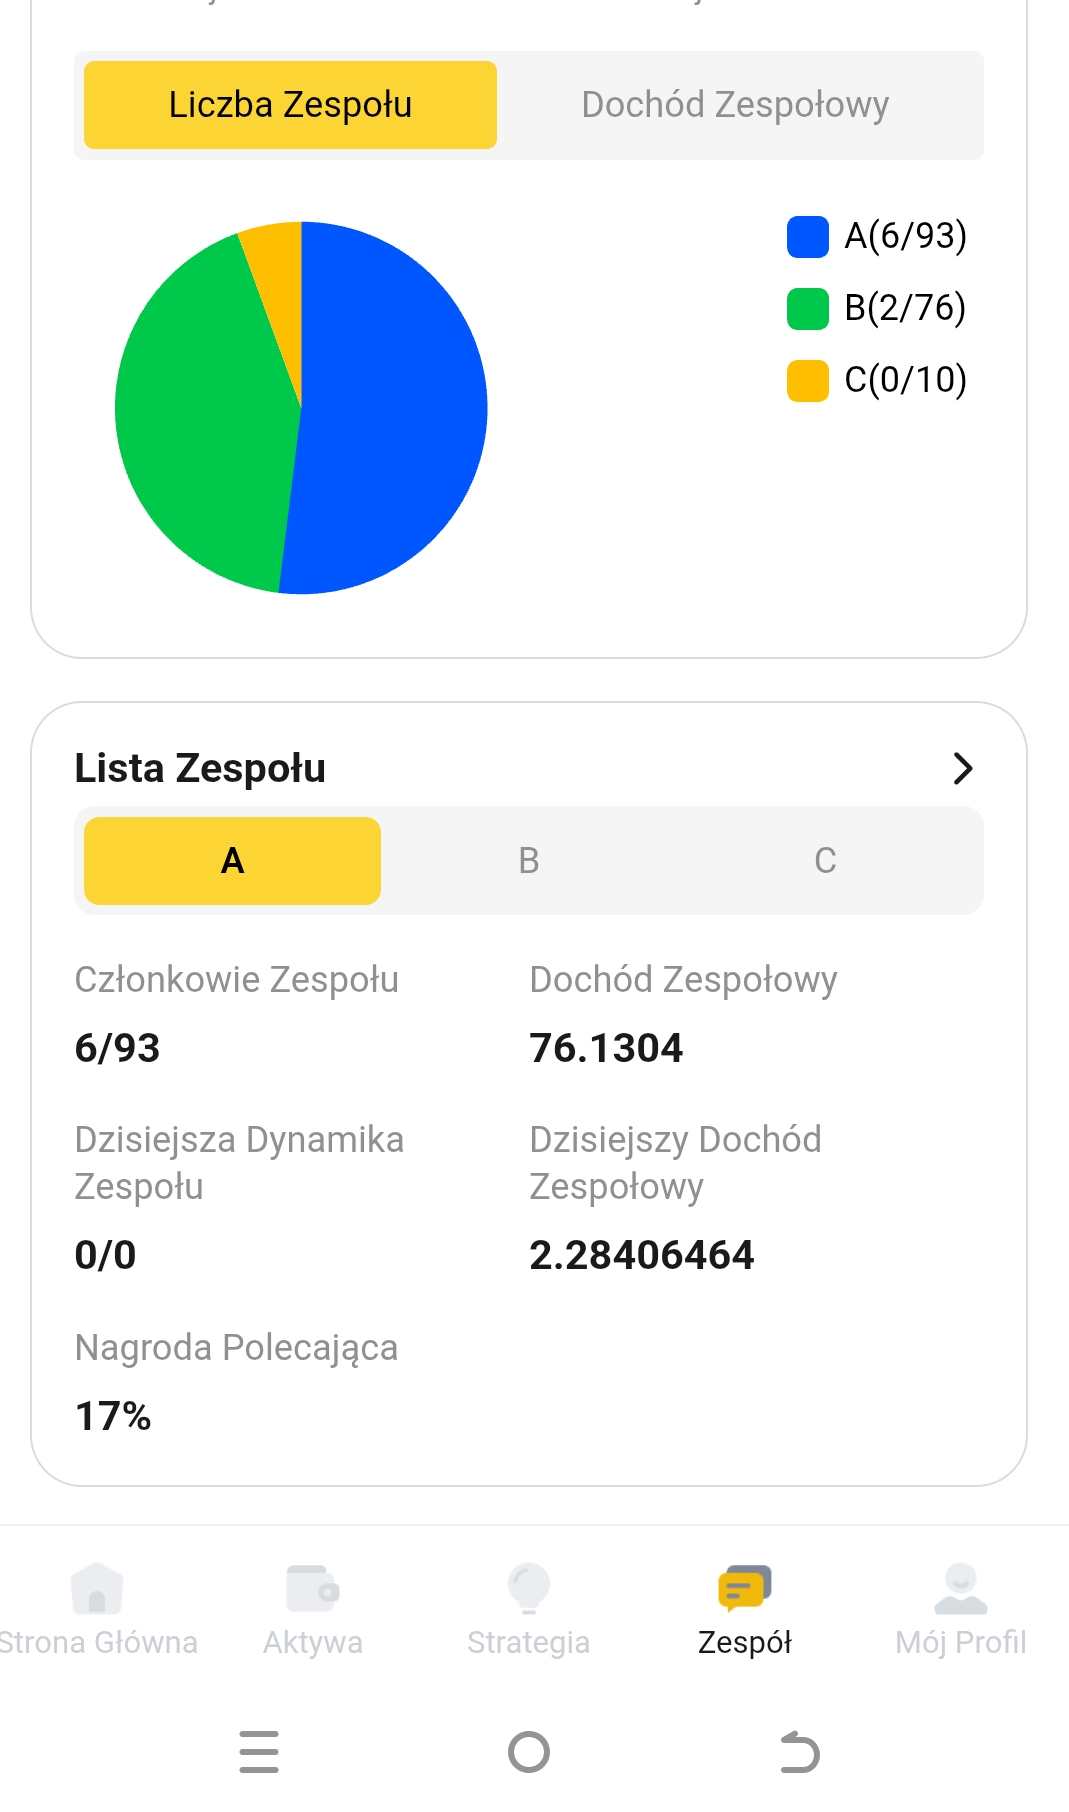Image resolution: width=1069 pixels, height=1812 pixels.
Task: Select team level A tab
Action: [232, 861]
